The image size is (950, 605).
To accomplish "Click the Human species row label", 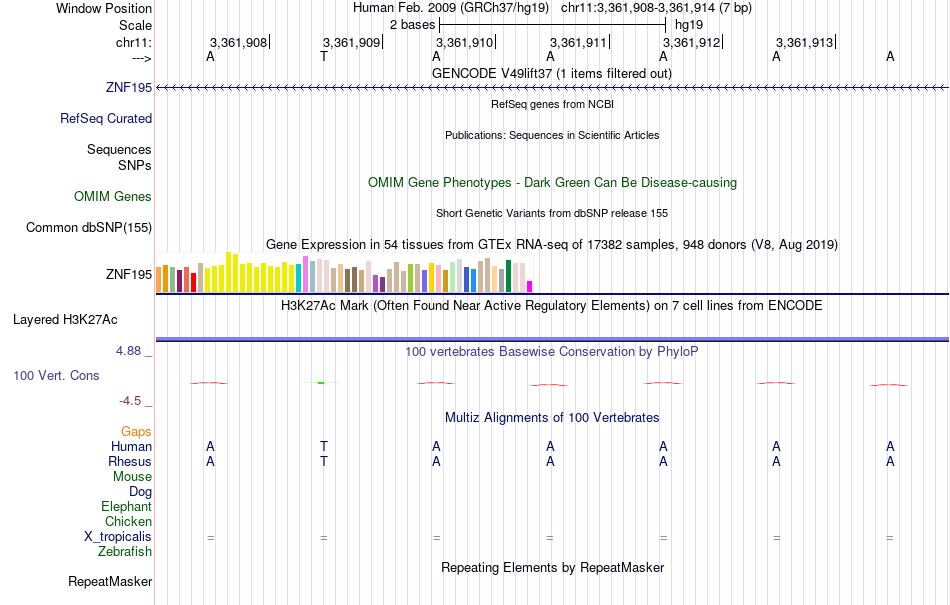I will tap(131, 446).
